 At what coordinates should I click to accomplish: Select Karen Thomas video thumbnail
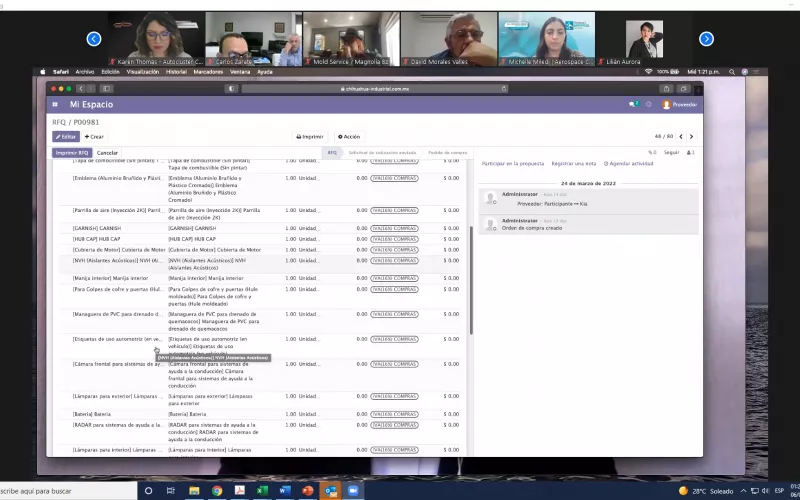tap(155, 38)
